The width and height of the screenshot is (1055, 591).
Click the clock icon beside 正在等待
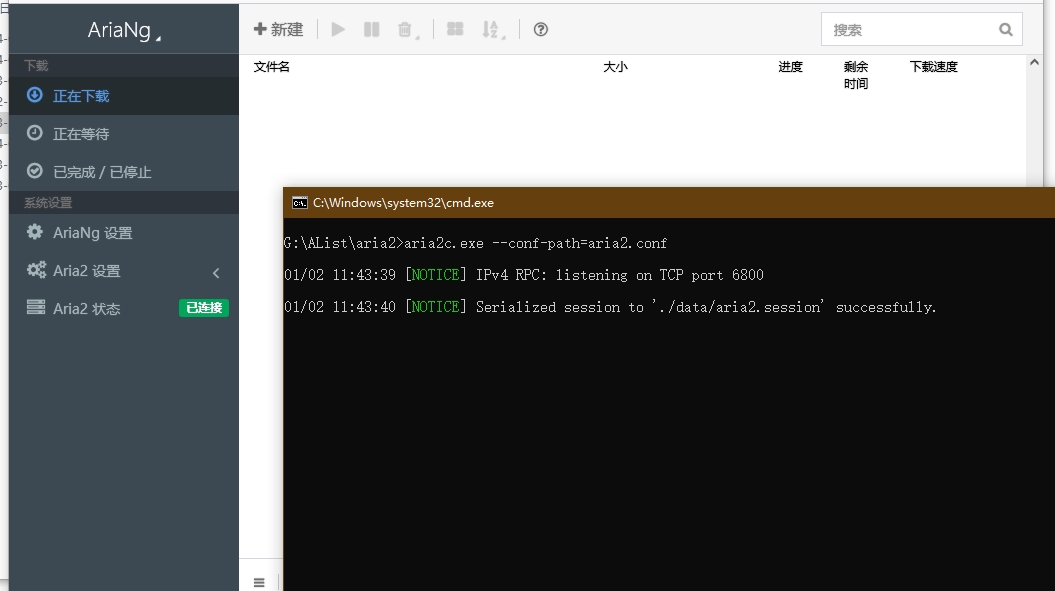click(x=34, y=133)
